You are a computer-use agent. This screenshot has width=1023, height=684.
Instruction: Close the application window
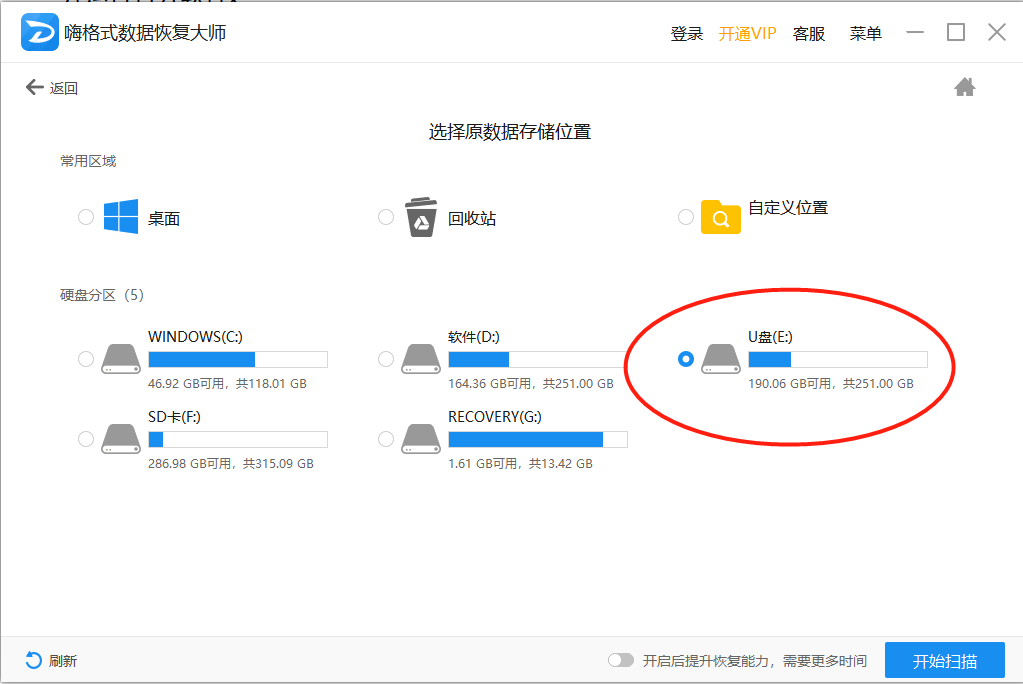(x=996, y=32)
